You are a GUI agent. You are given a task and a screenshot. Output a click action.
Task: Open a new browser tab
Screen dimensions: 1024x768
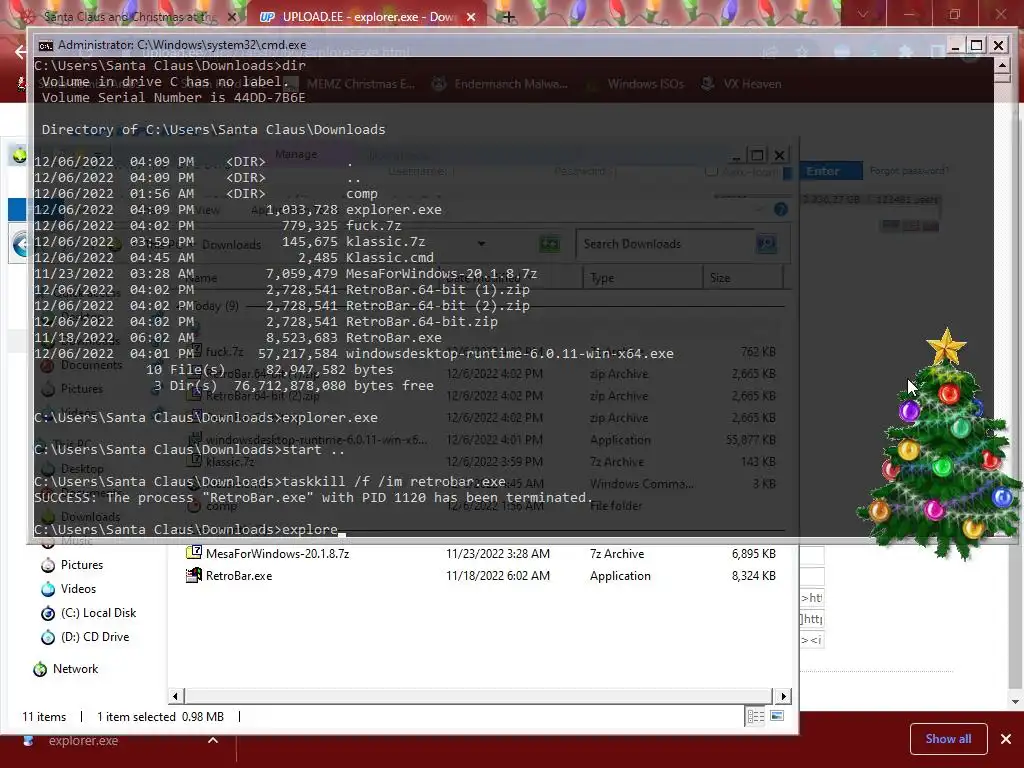pos(509,17)
